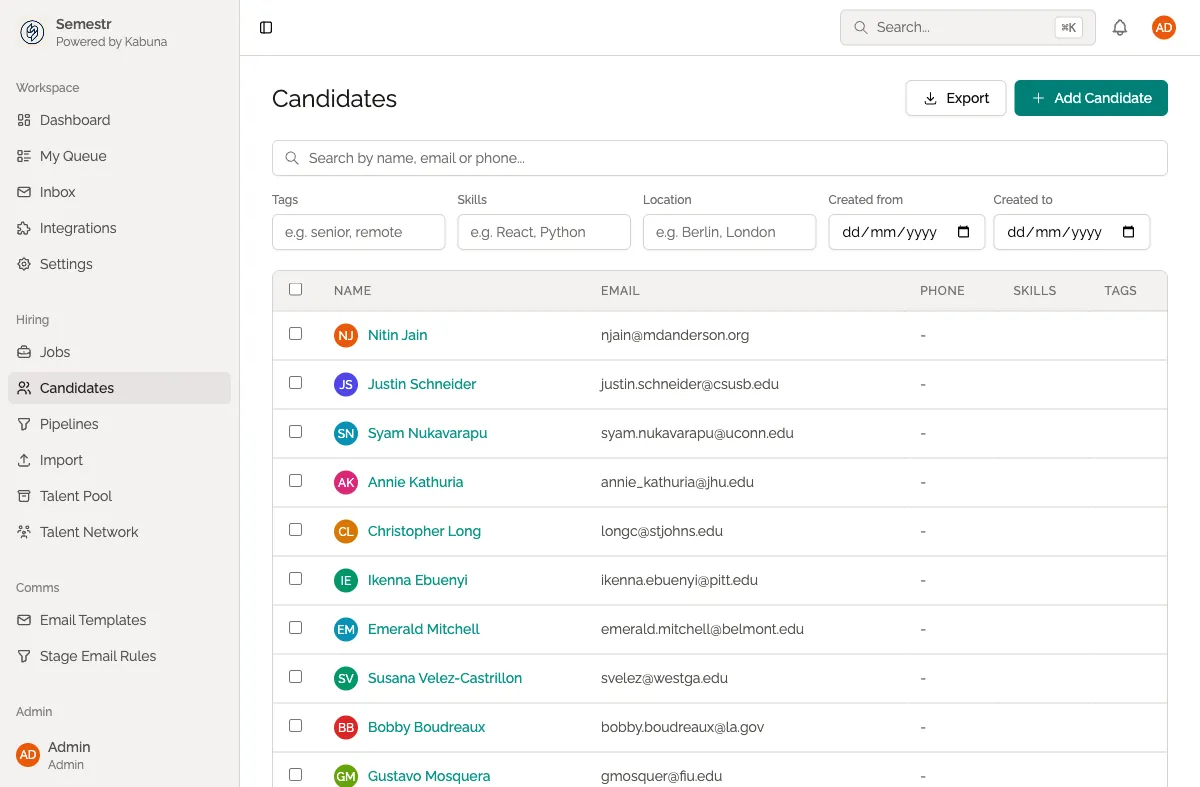Select the Talent Network icon

point(22,532)
